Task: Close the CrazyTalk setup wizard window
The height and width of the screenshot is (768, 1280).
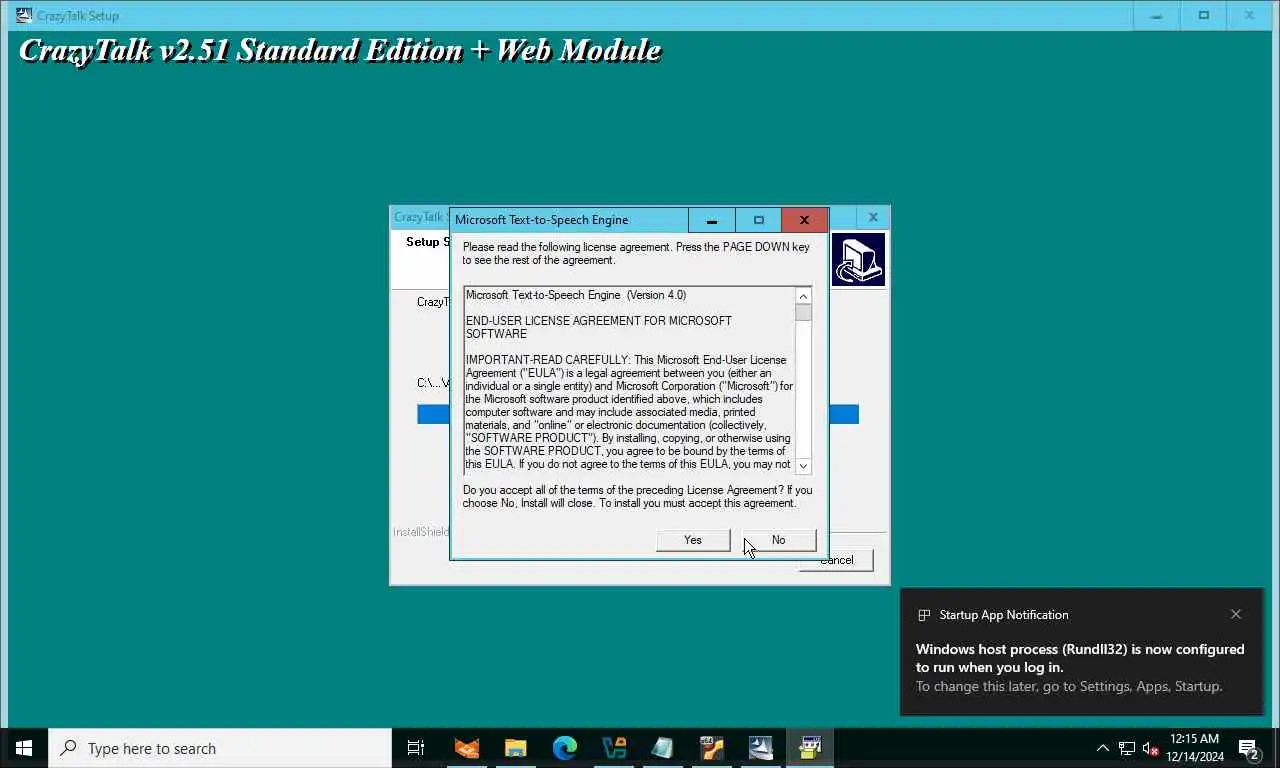Action: coord(873,217)
